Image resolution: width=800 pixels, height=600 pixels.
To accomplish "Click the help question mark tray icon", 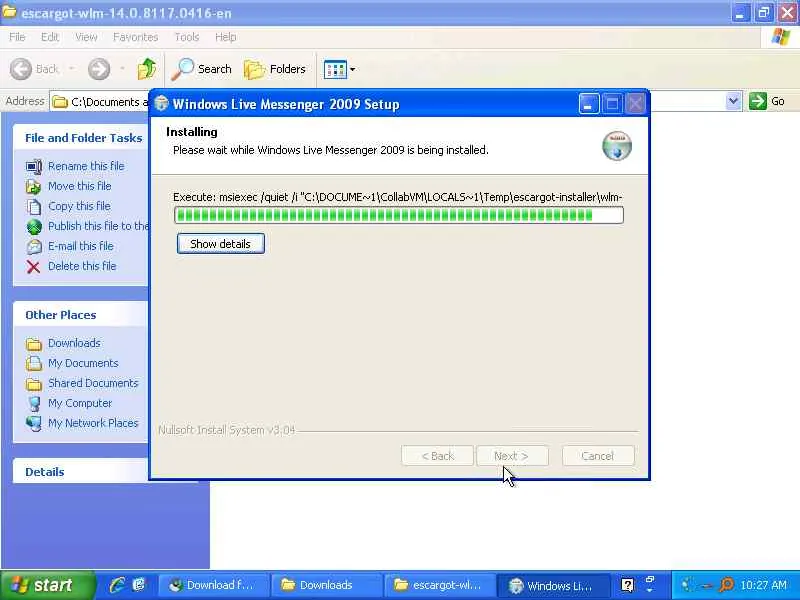I will pos(628,585).
